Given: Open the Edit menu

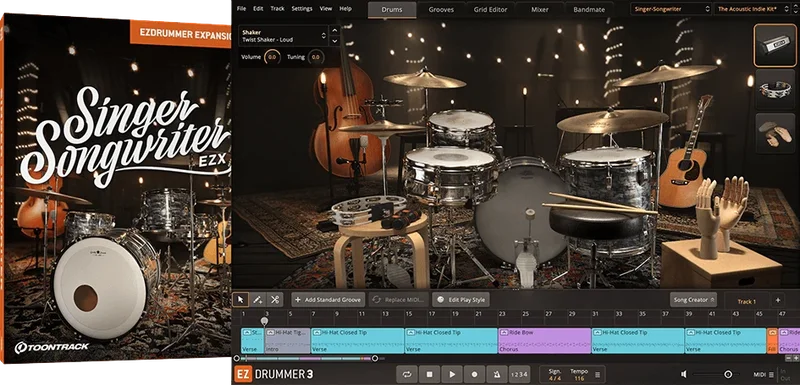Looking at the screenshot, I should [x=258, y=9].
